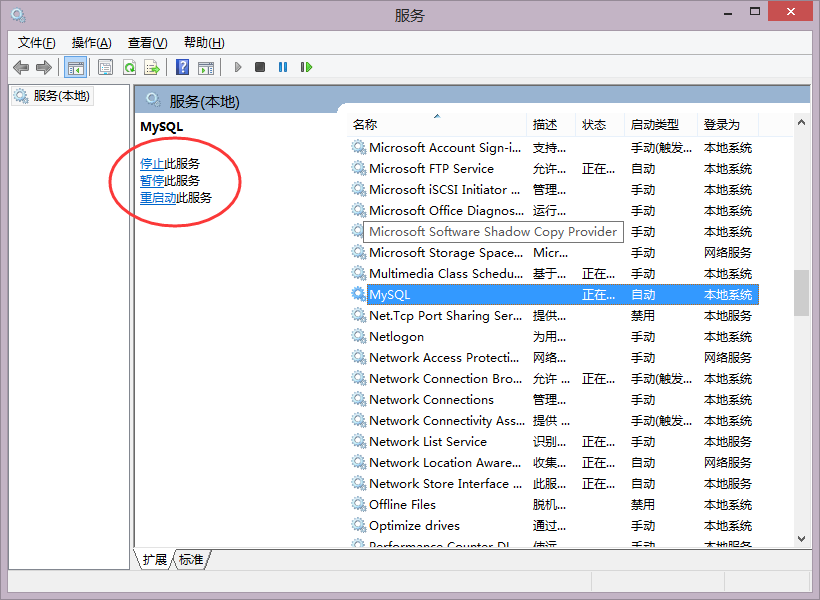Click gear icon beside Netlogon
This screenshot has height=600, width=820.
(x=358, y=336)
